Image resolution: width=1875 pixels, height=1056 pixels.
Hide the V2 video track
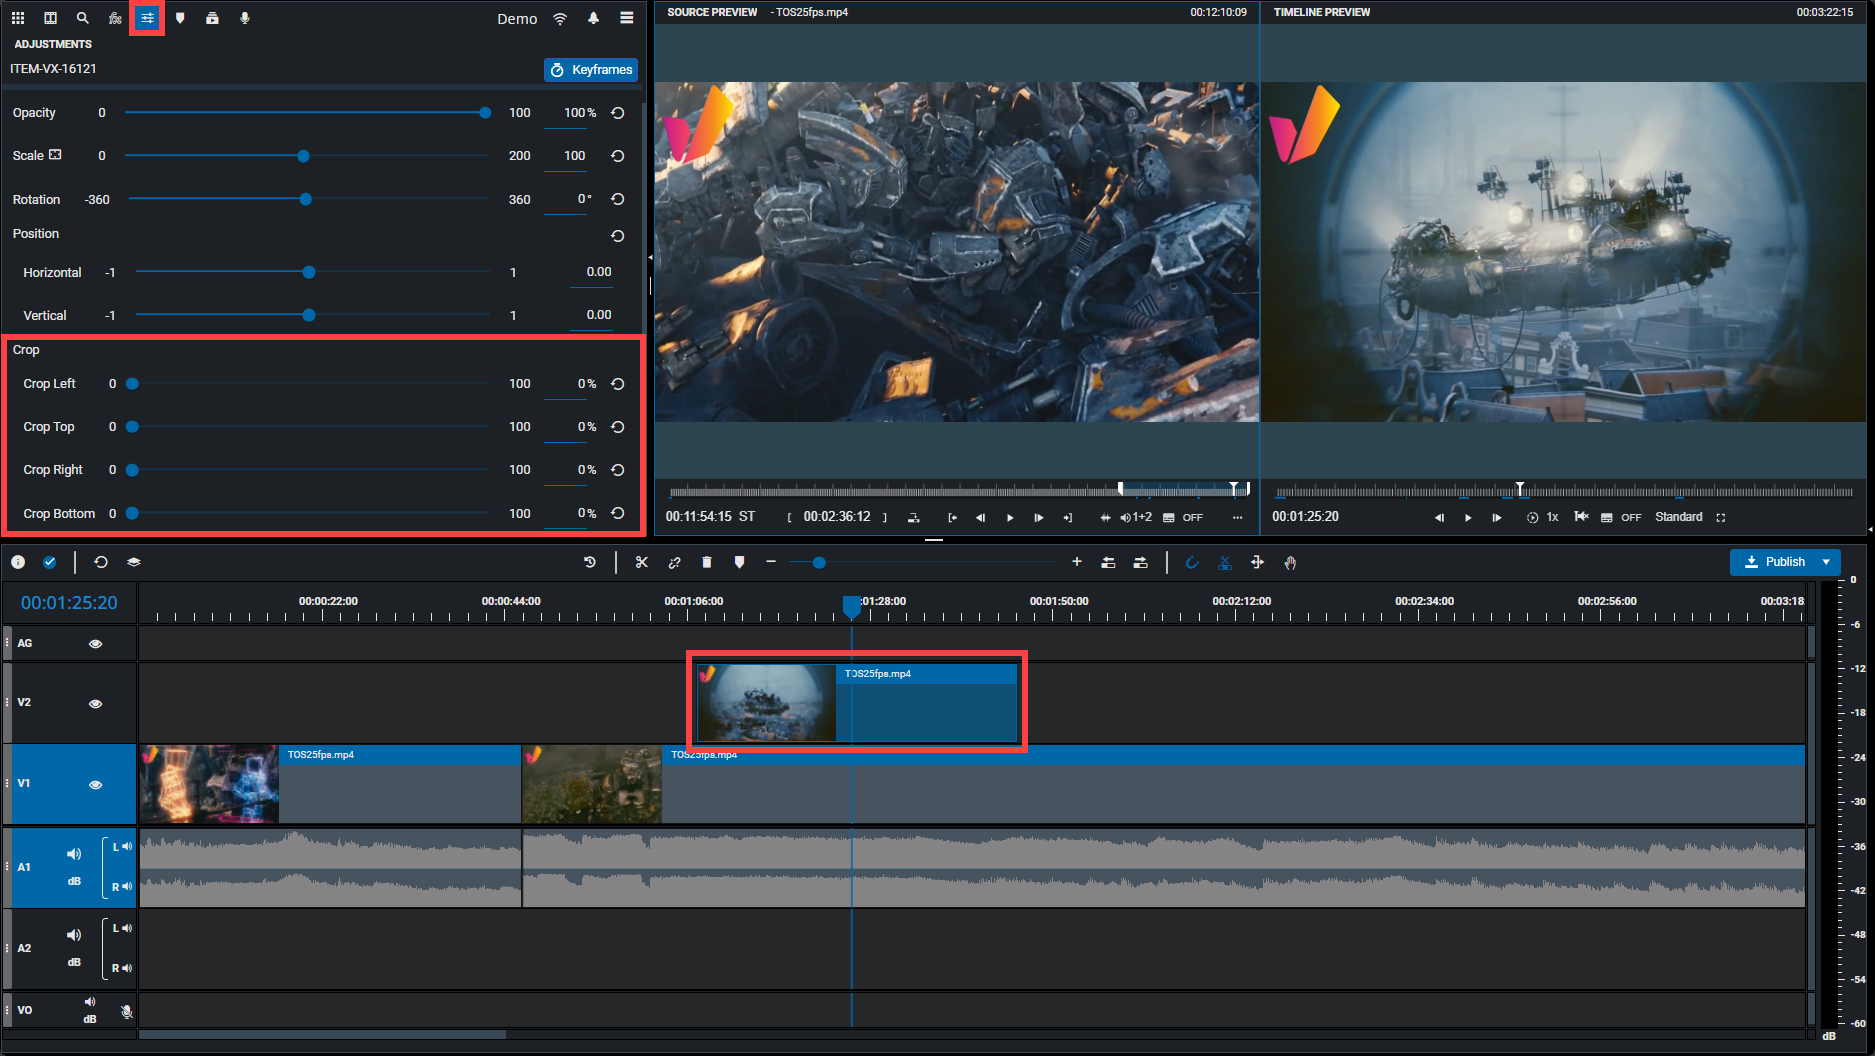pos(95,703)
